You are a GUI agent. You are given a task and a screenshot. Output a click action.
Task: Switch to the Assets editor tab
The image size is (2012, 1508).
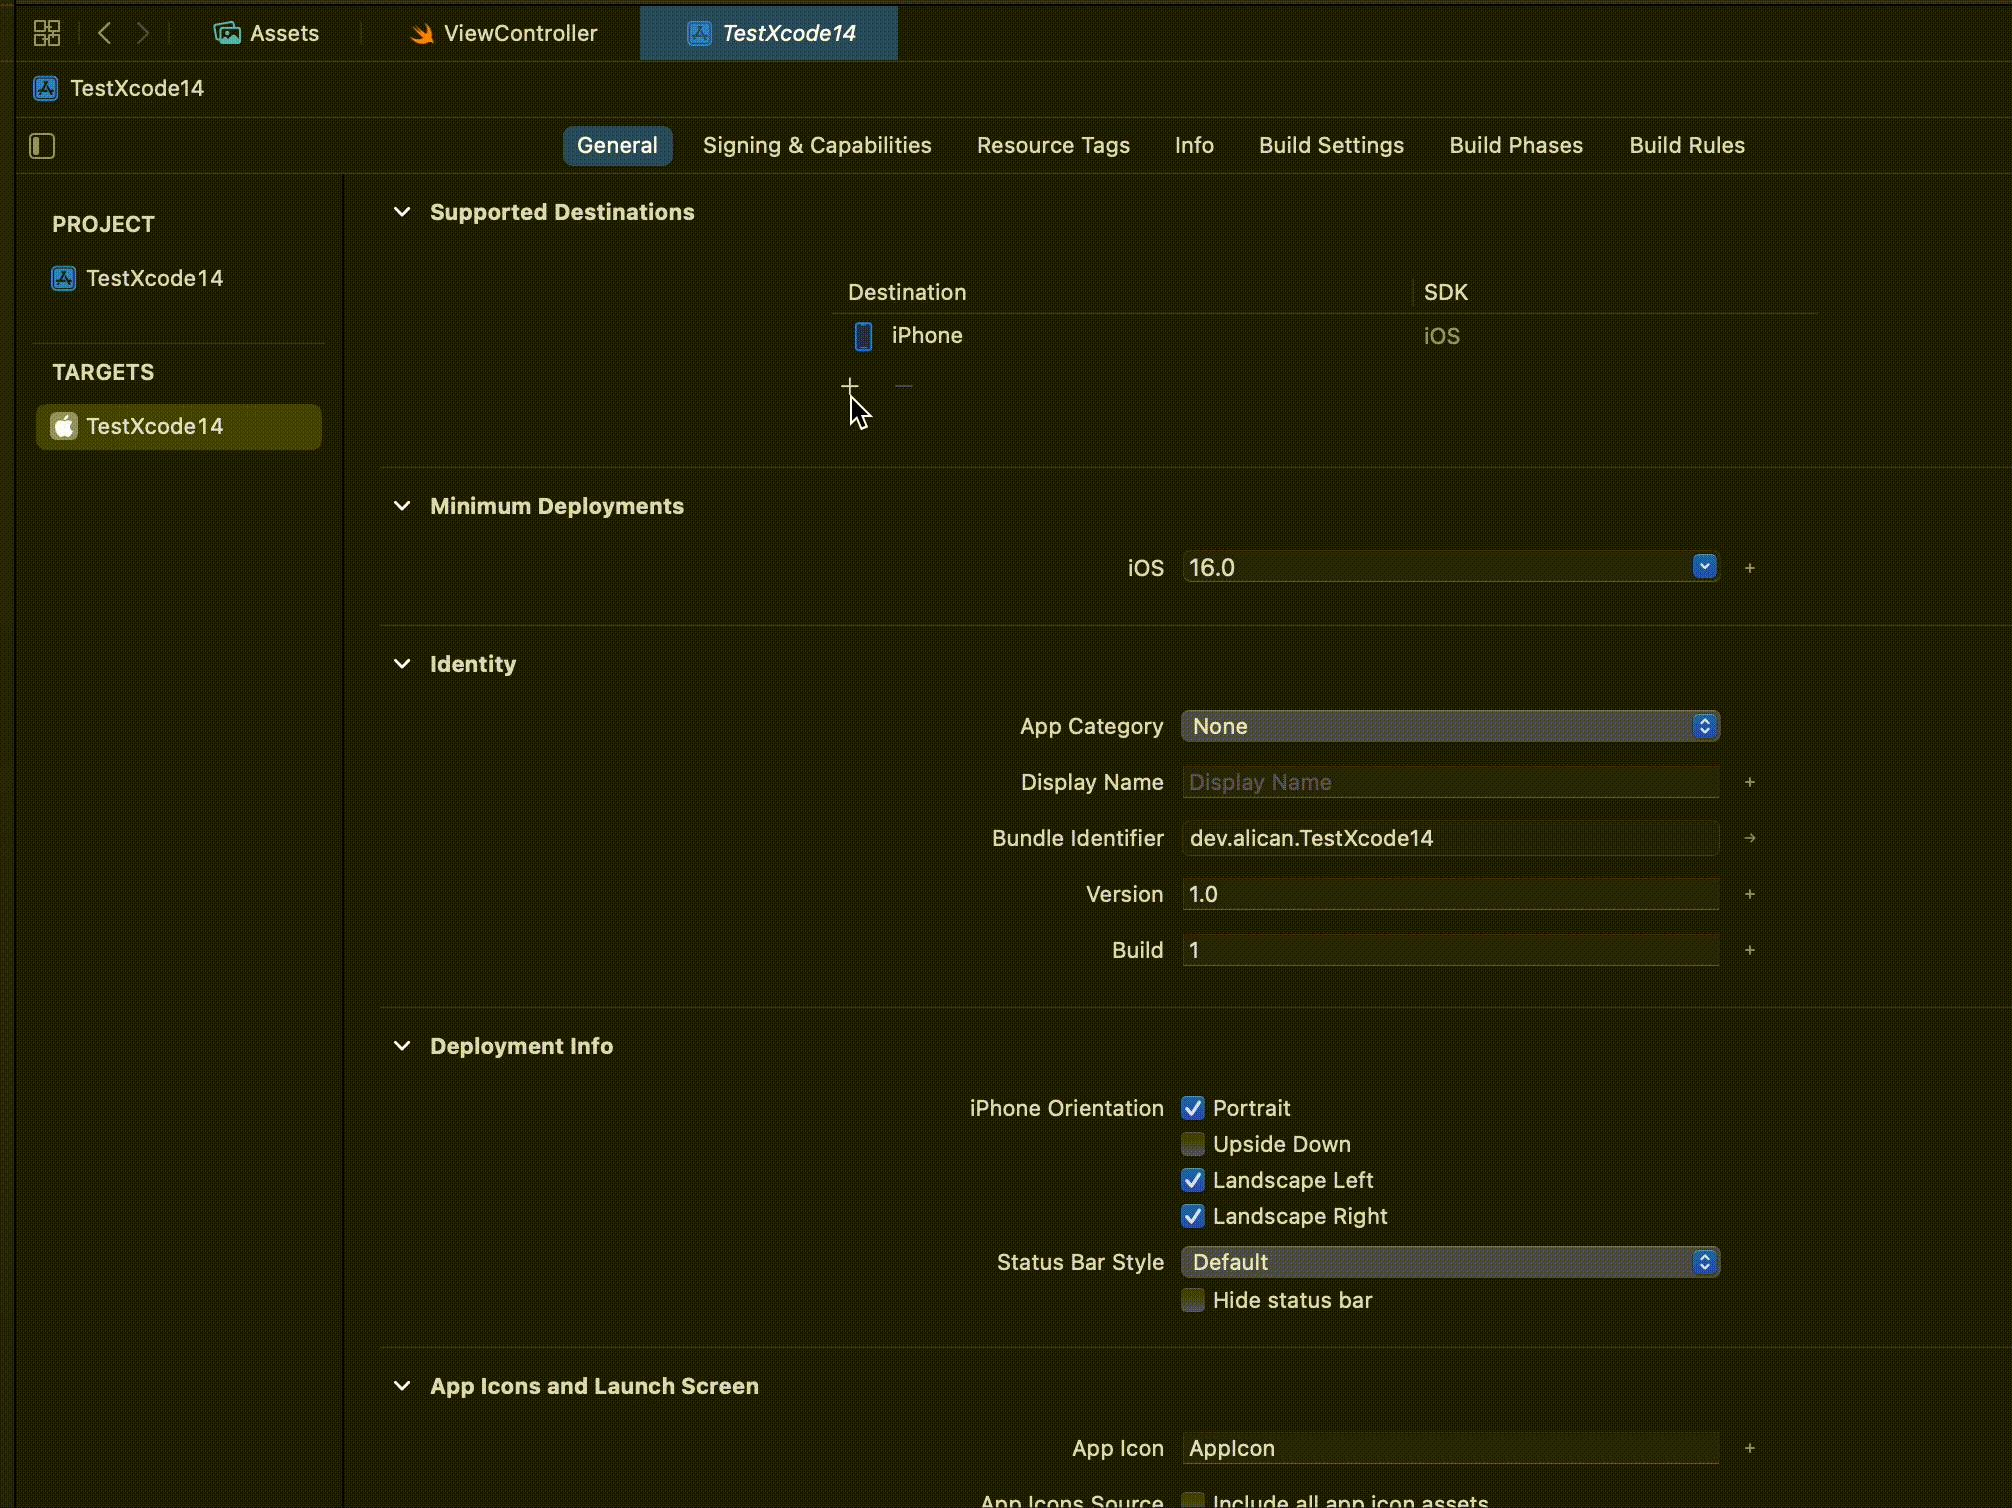[266, 33]
